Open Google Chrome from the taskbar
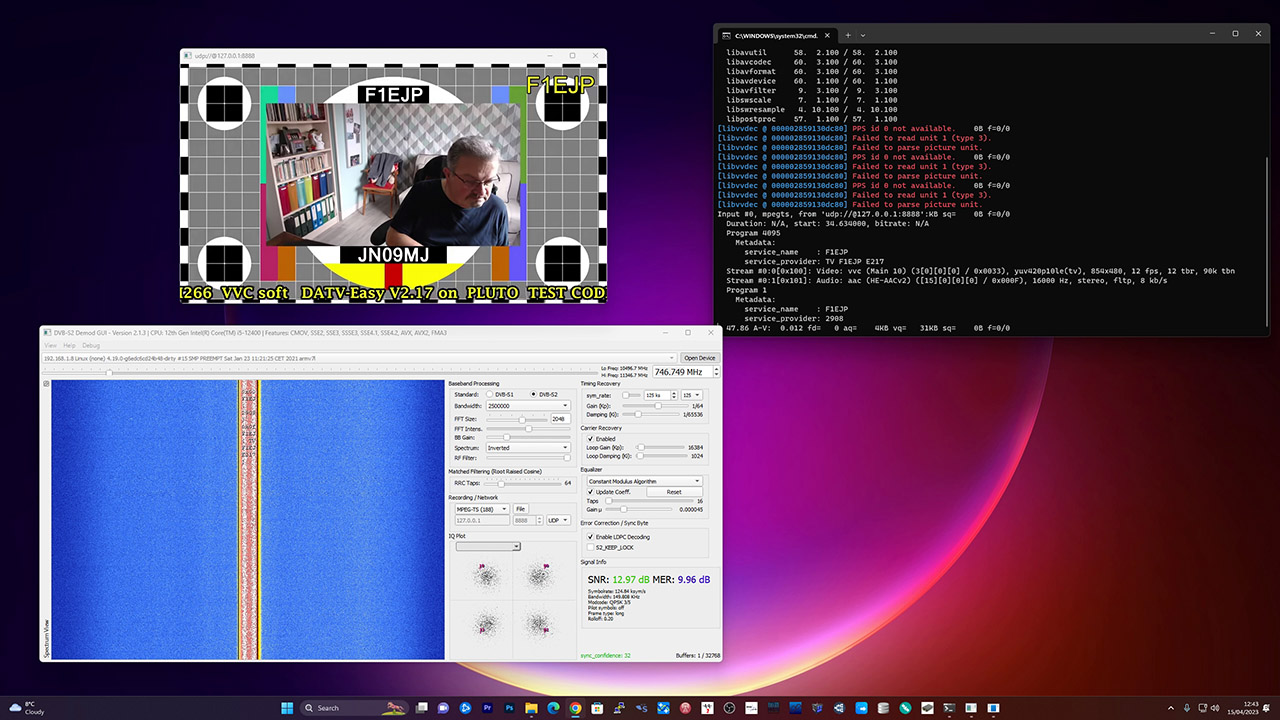The height and width of the screenshot is (720, 1280). (x=576, y=708)
